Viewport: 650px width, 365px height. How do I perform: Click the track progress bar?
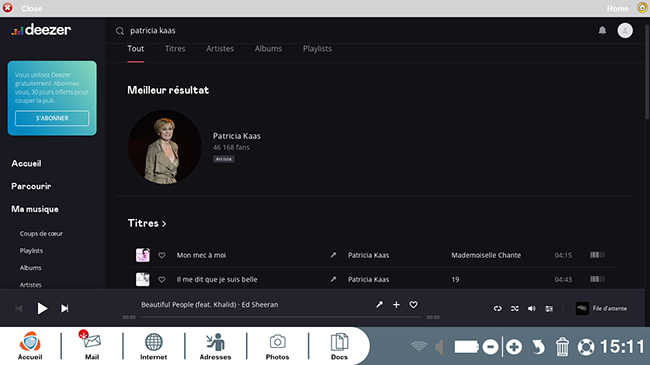[x=281, y=317]
